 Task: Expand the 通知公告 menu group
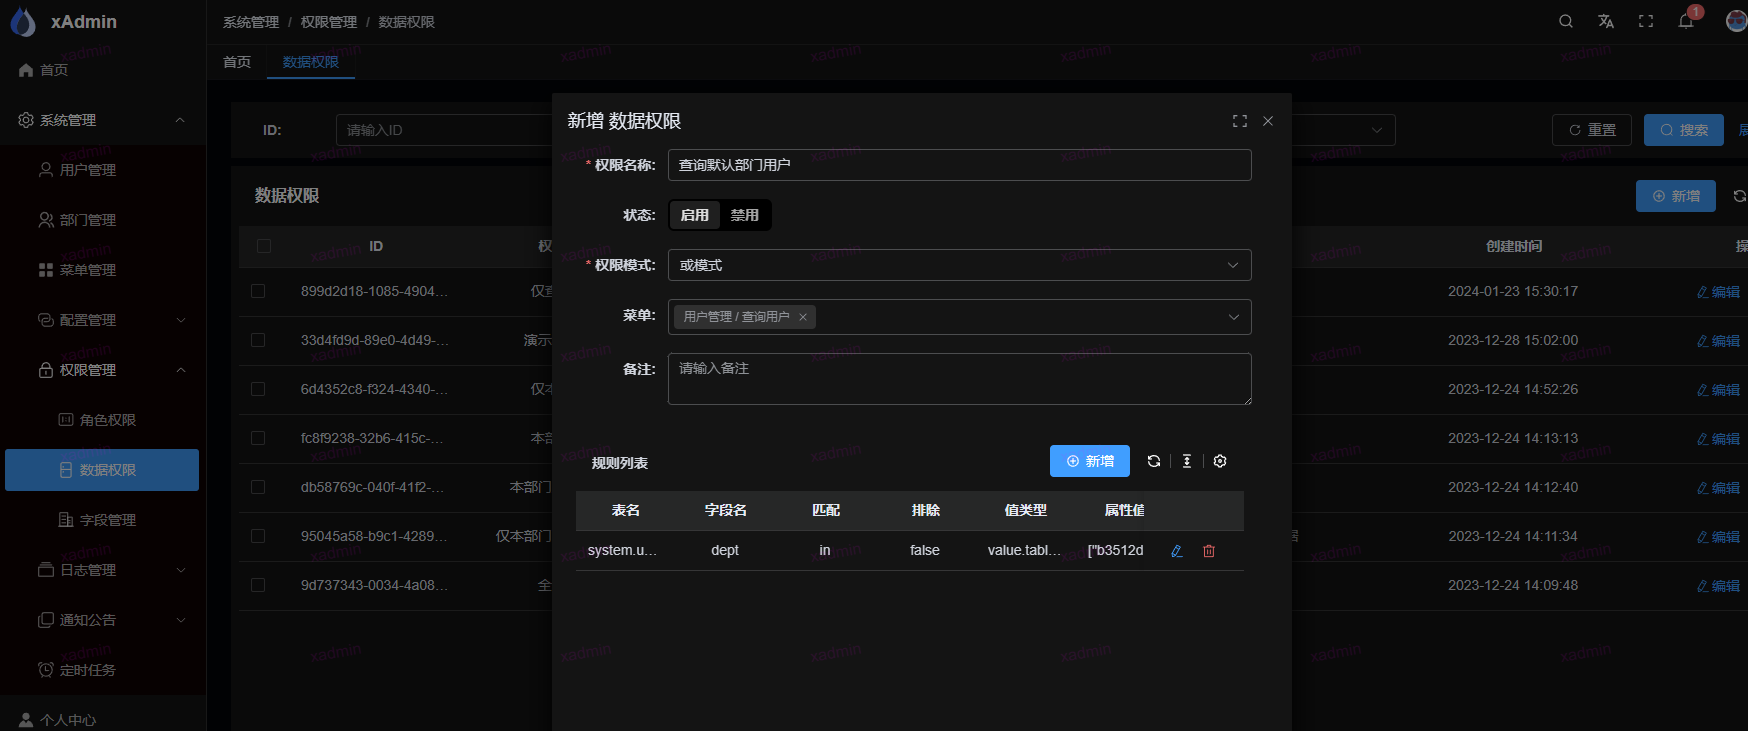[103, 620]
